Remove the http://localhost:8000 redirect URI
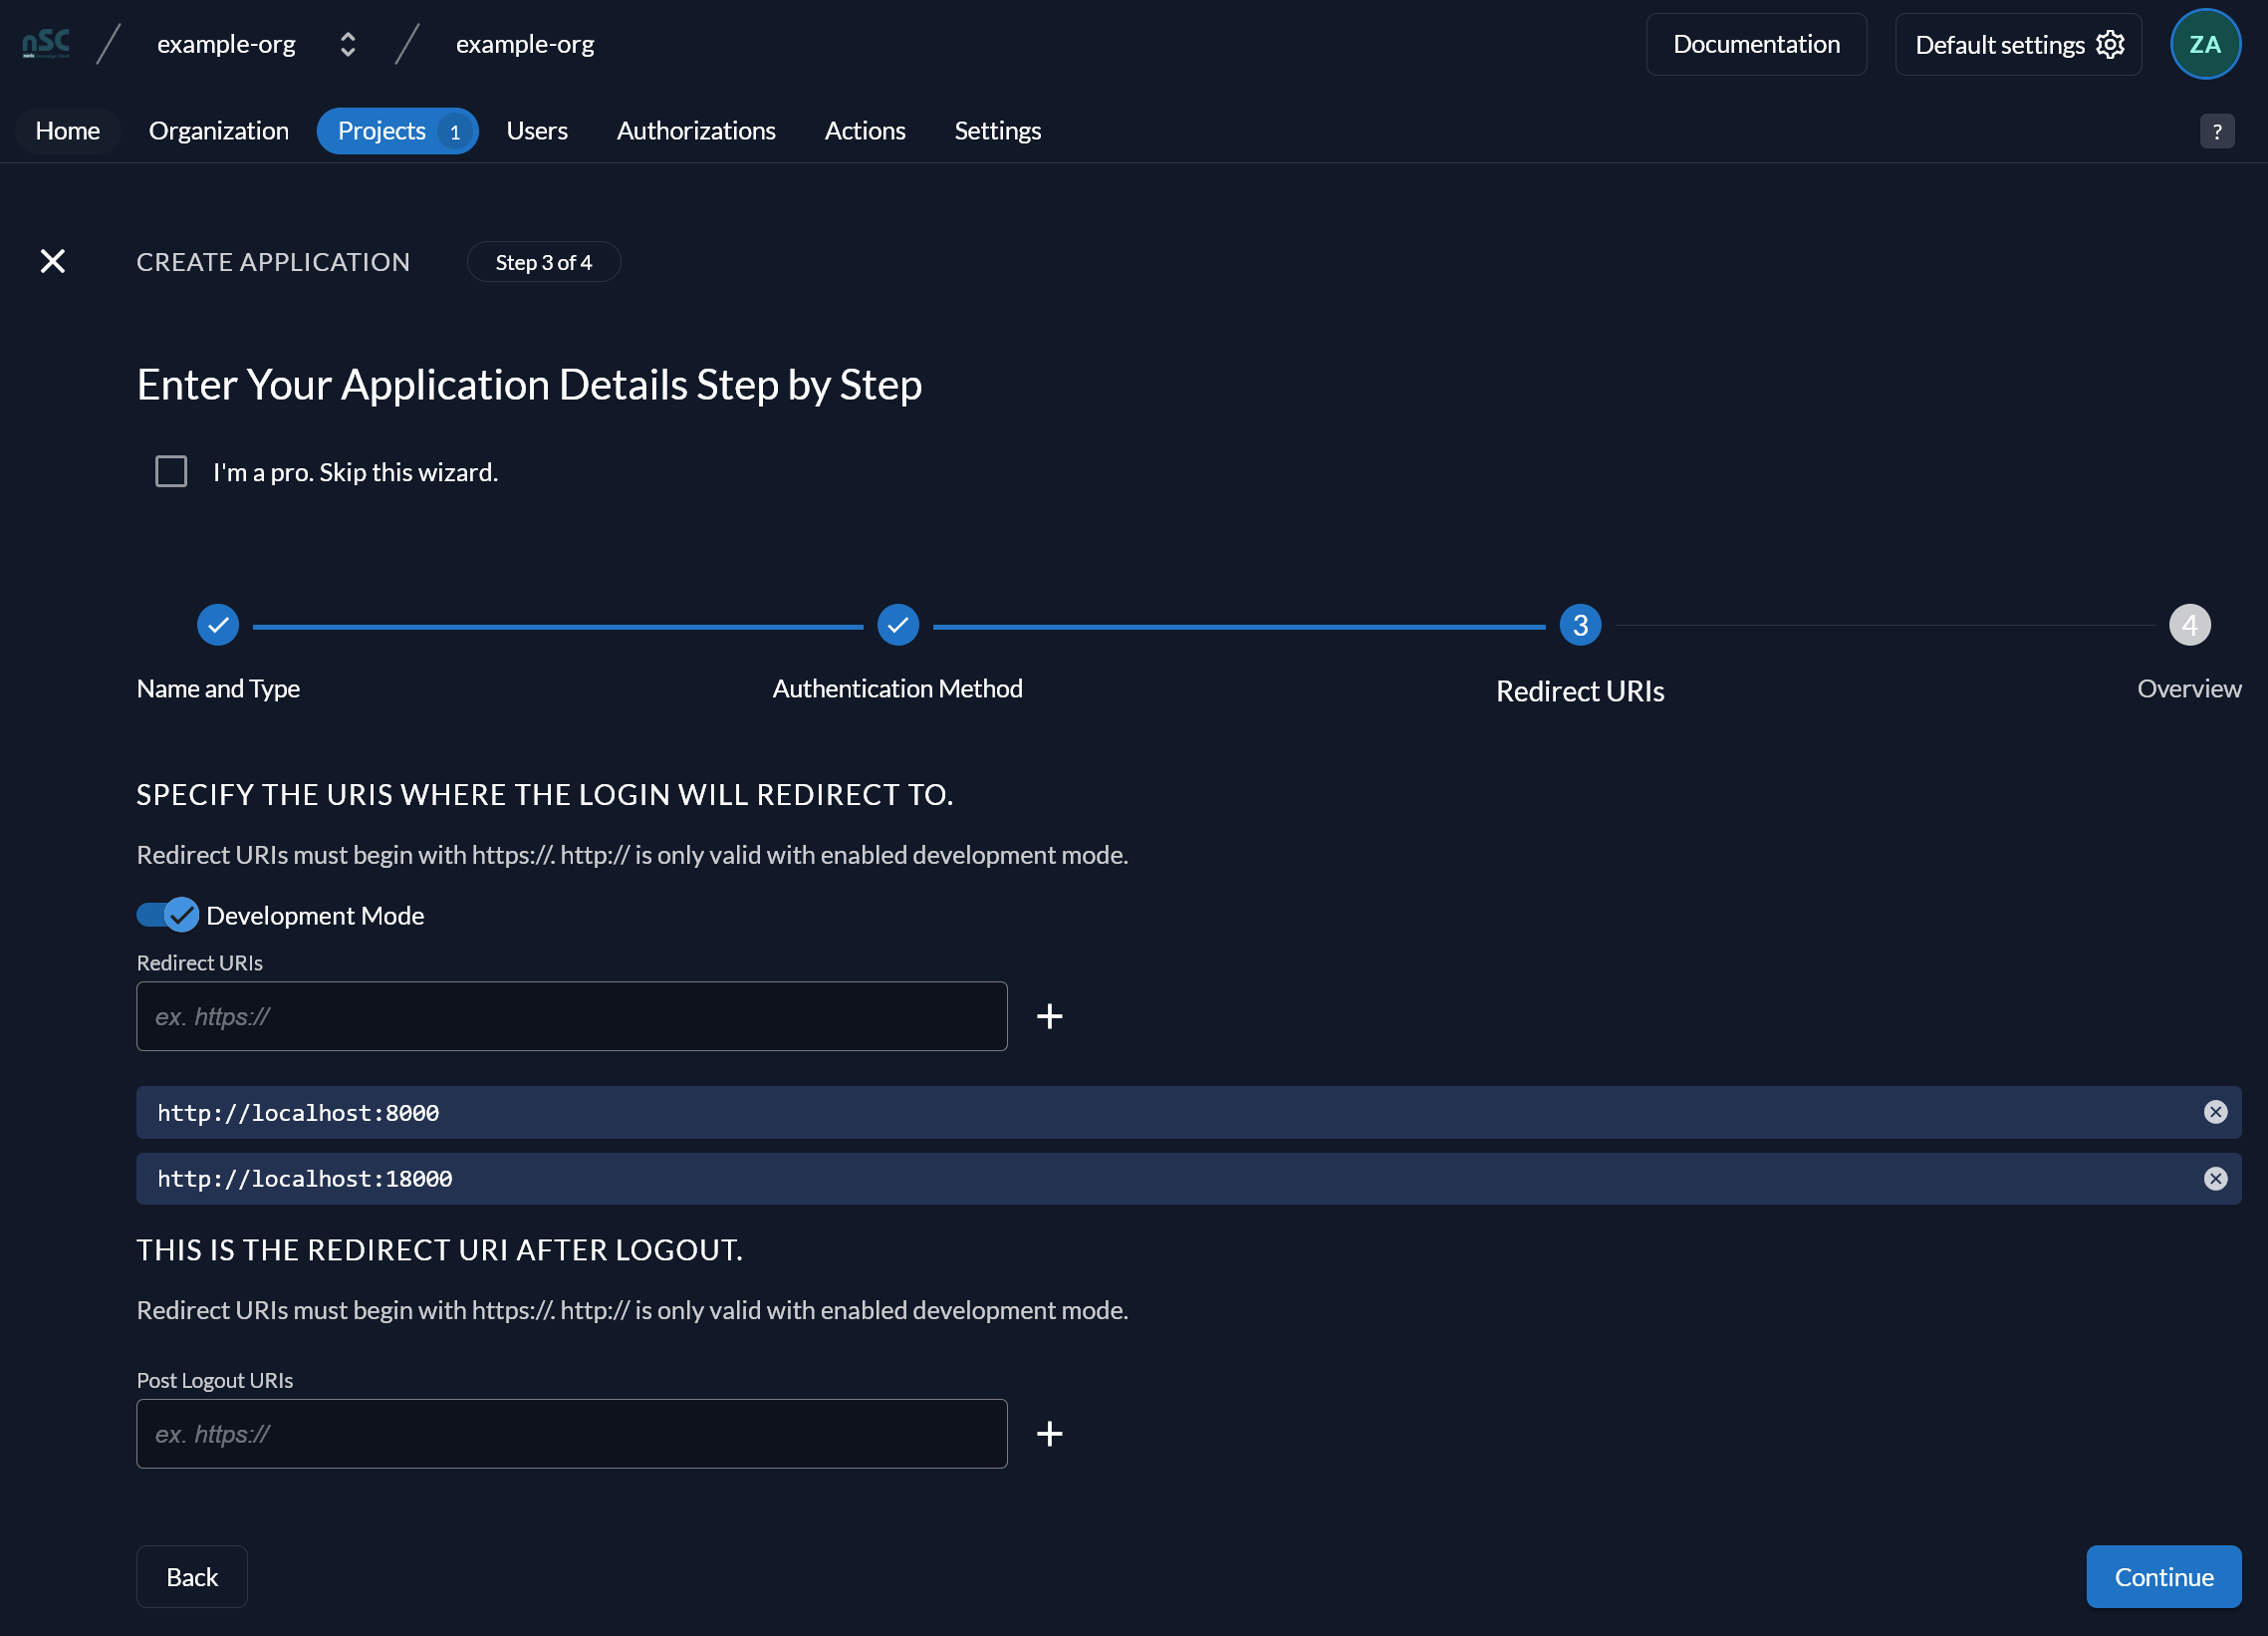The image size is (2268, 1636). (x=2215, y=1112)
